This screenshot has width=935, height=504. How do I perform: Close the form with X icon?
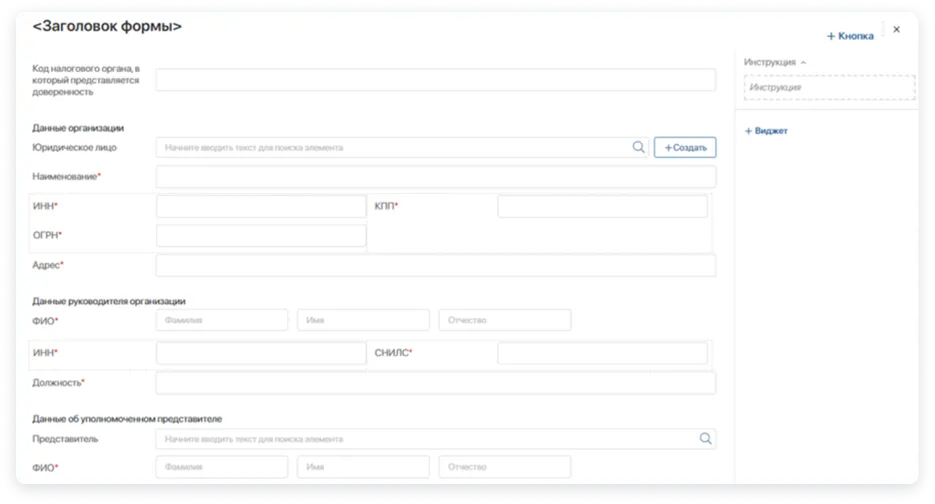pyautogui.click(x=896, y=30)
